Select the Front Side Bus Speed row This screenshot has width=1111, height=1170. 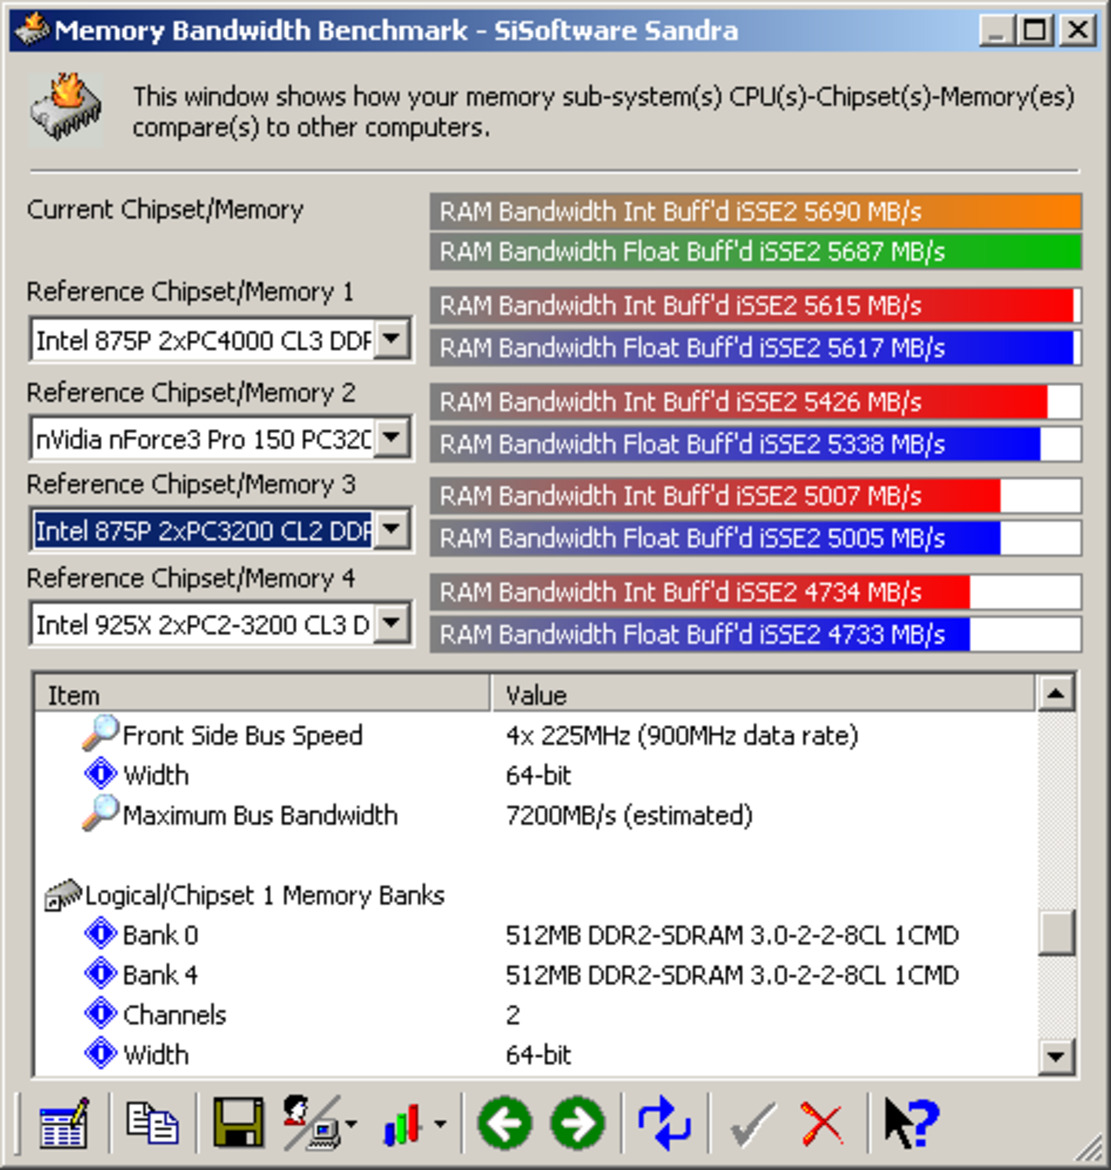coord(536,736)
